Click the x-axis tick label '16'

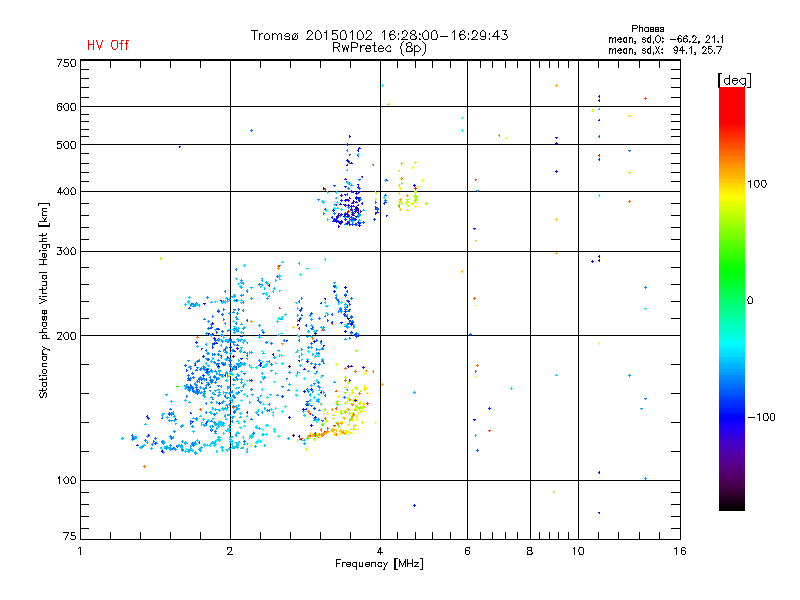coord(680,551)
